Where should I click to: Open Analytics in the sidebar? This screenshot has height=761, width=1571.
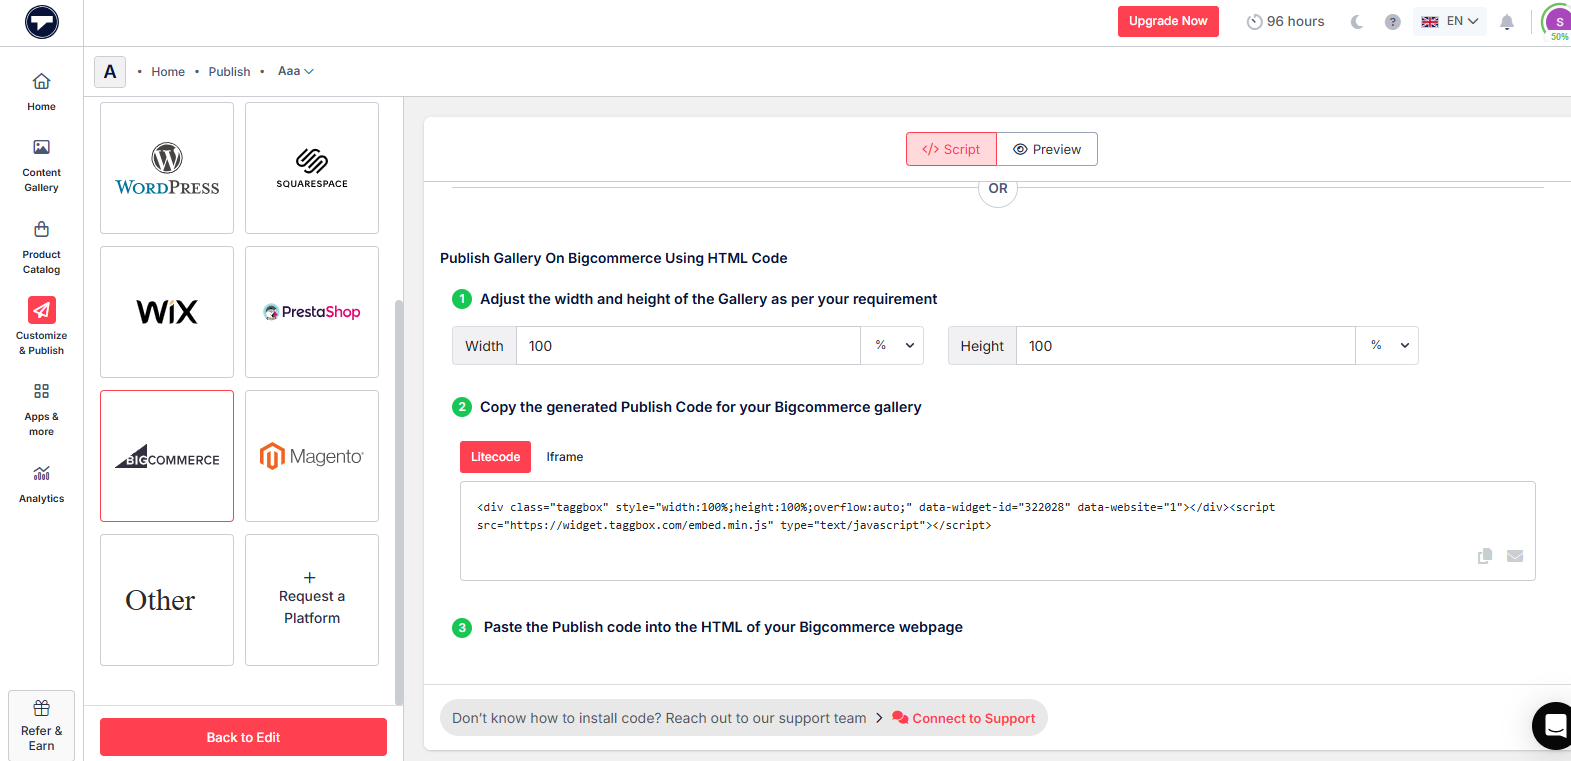click(x=41, y=484)
